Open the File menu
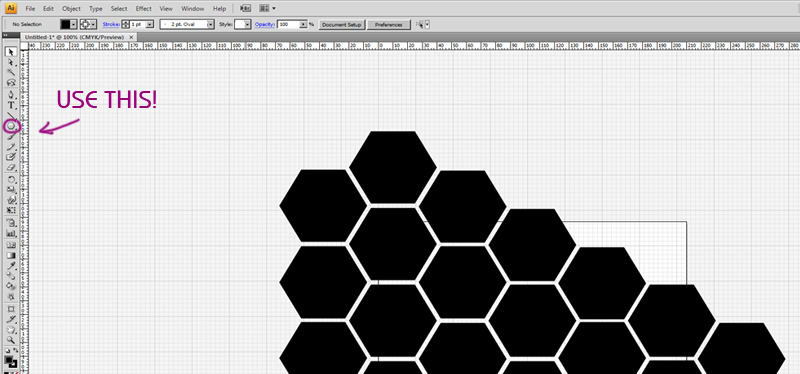 tap(30, 9)
